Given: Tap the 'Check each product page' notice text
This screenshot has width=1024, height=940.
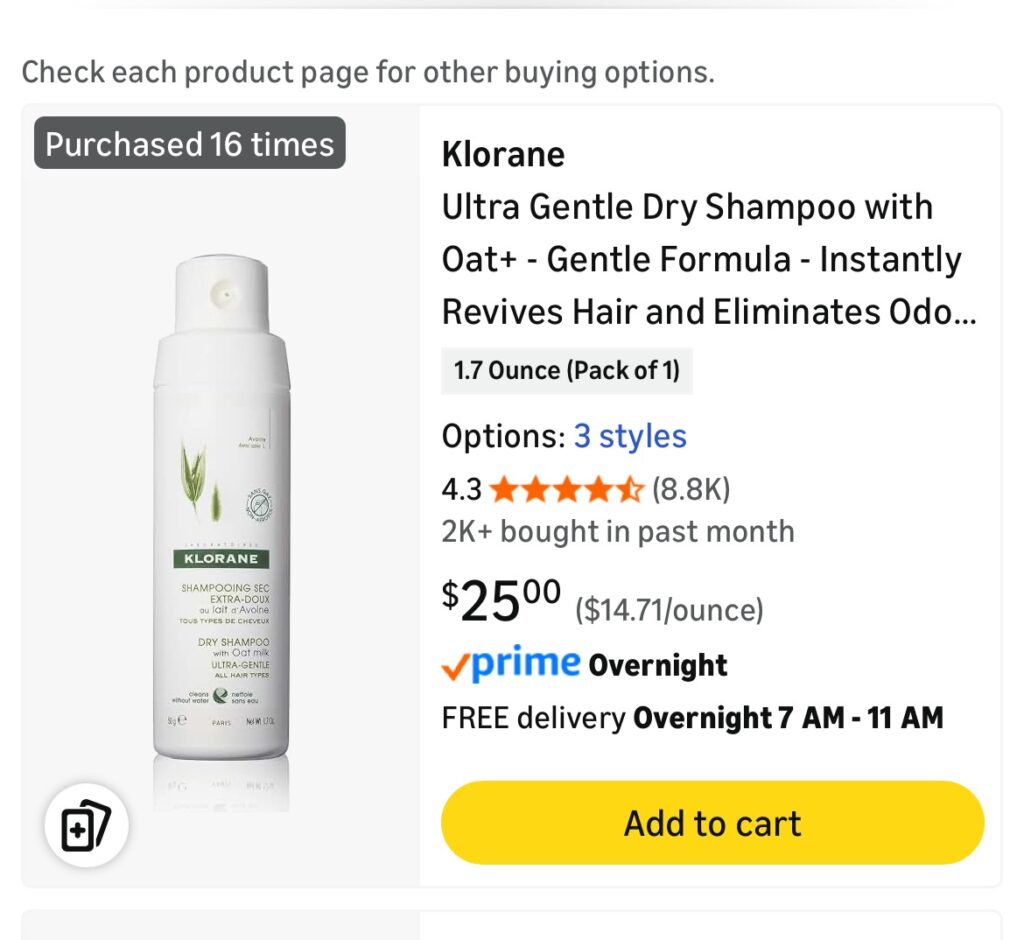Looking at the screenshot, I should click(x=368, y=72).
